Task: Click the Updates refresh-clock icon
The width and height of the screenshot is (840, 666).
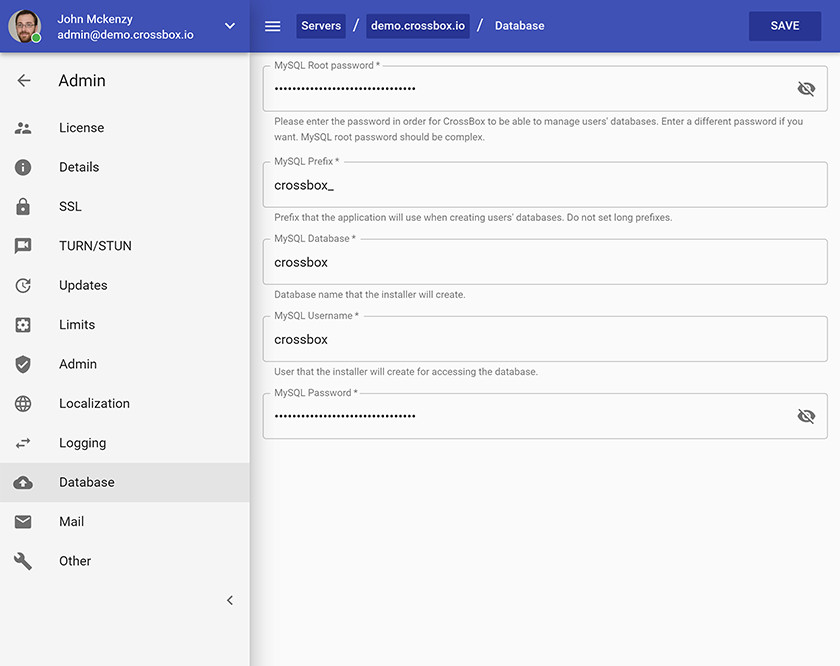Action: click(23, 286)
